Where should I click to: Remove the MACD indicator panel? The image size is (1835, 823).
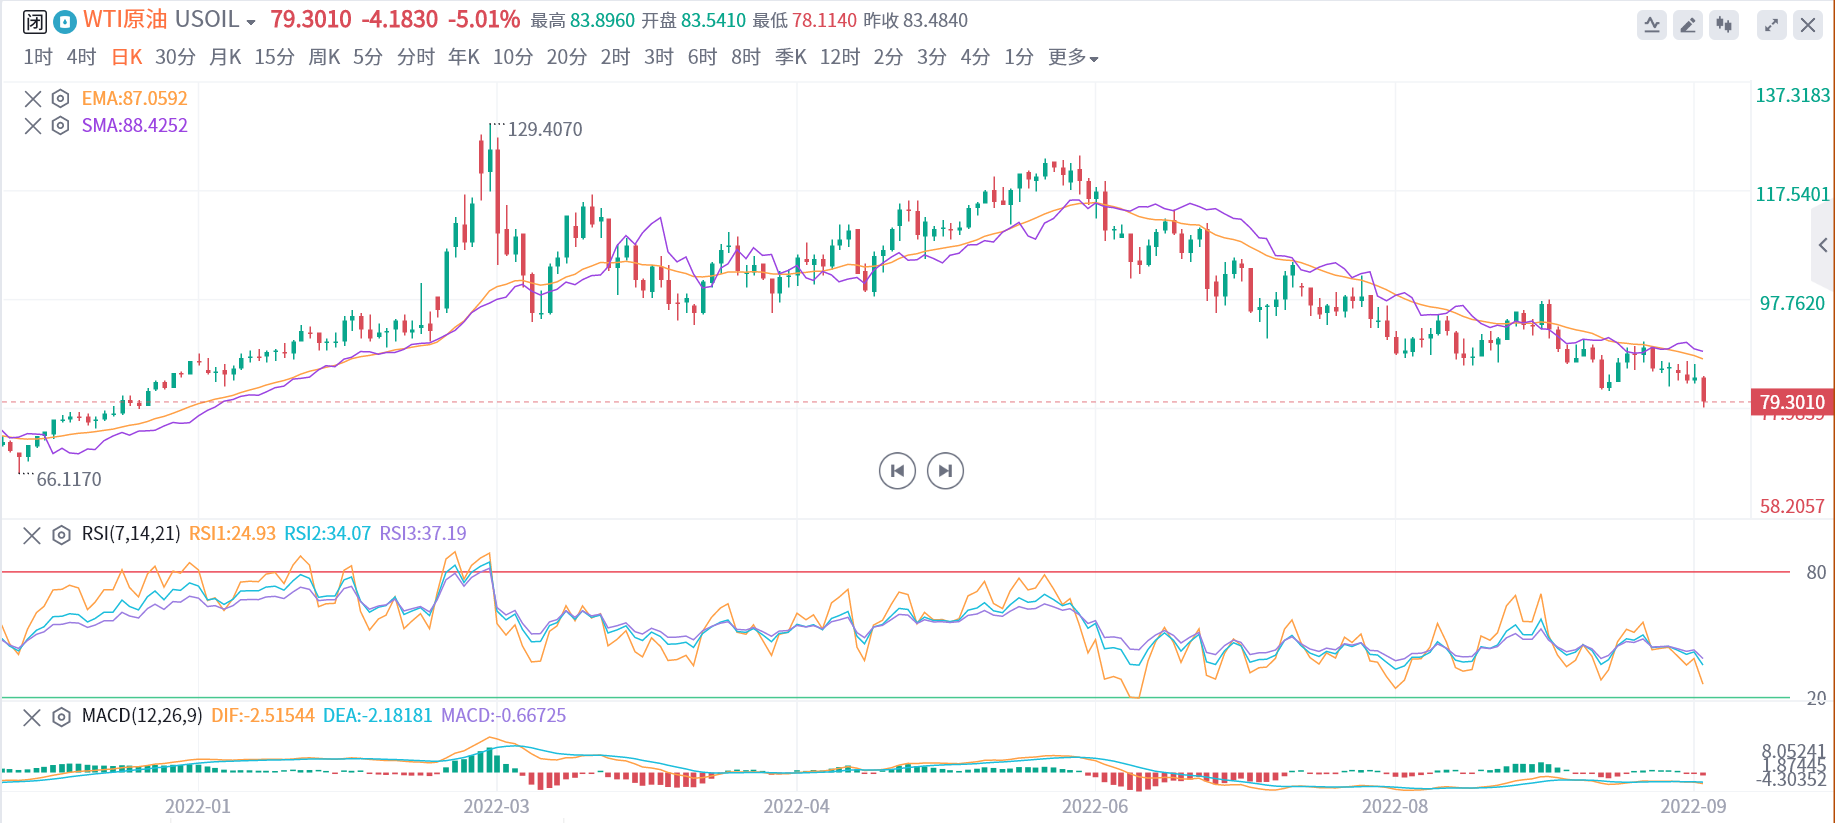(x=32, y=717)
